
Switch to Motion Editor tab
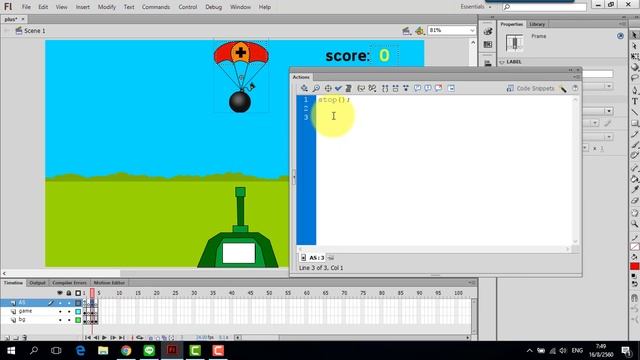109,283
